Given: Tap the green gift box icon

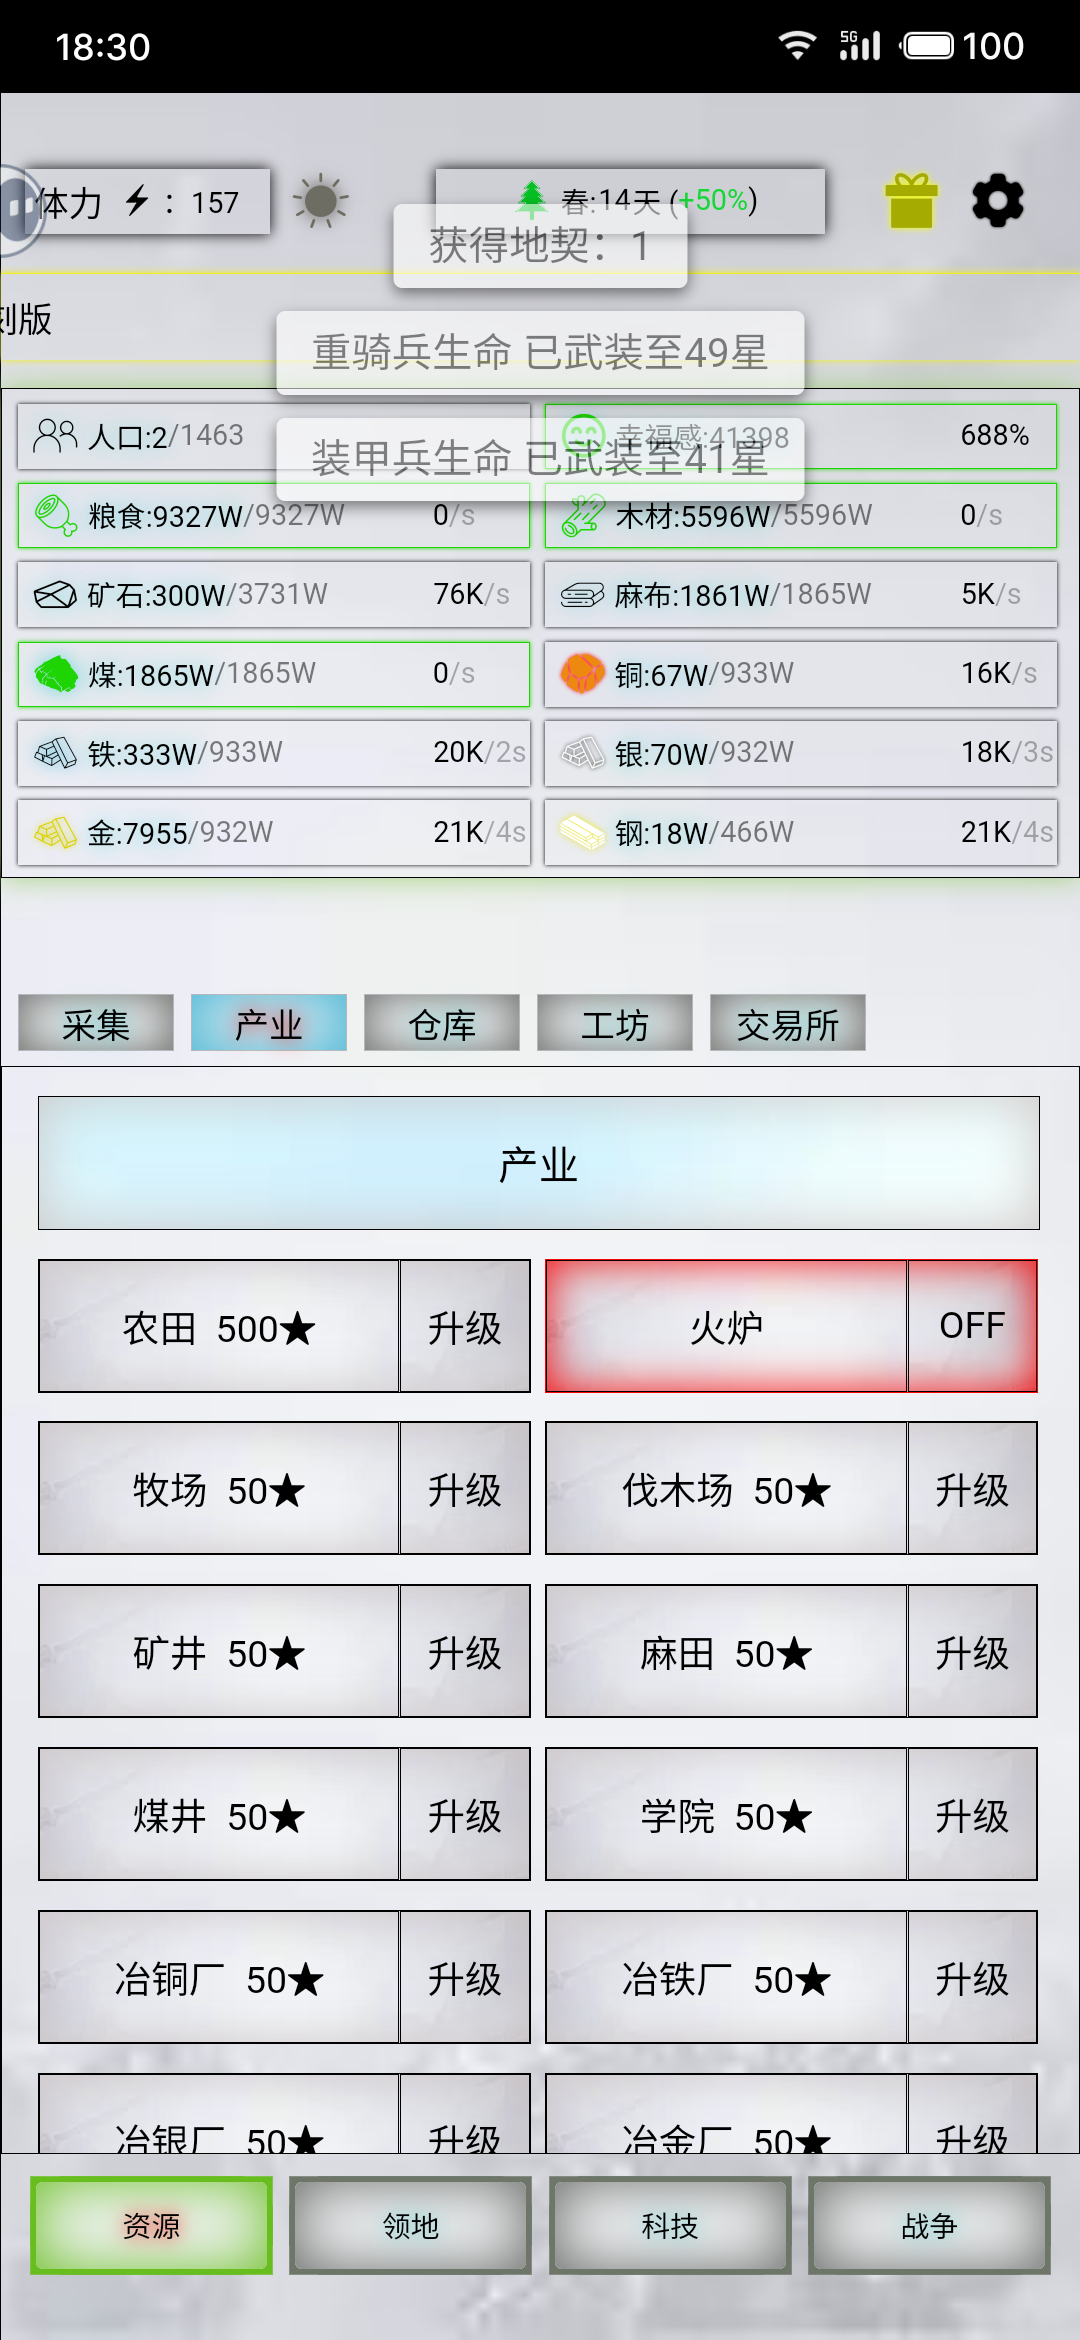Looking at the screenshot, I should (x=911, y=201).
